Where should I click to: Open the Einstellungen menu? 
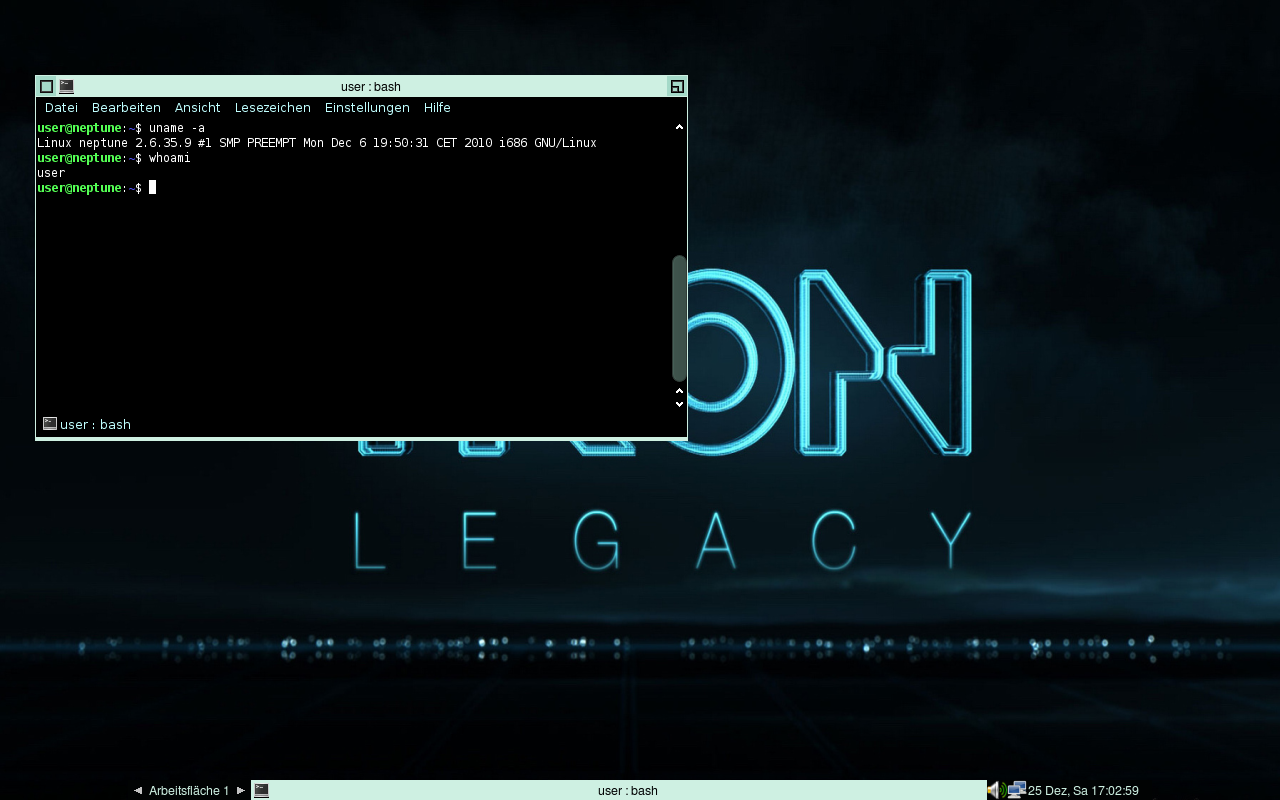[x=367, y=108]
